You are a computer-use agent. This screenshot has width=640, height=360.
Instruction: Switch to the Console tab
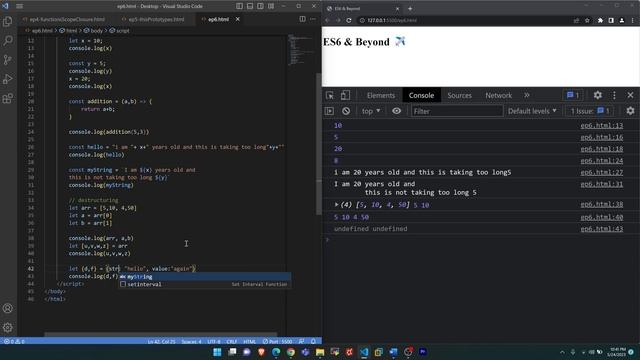tap(421, 96)
